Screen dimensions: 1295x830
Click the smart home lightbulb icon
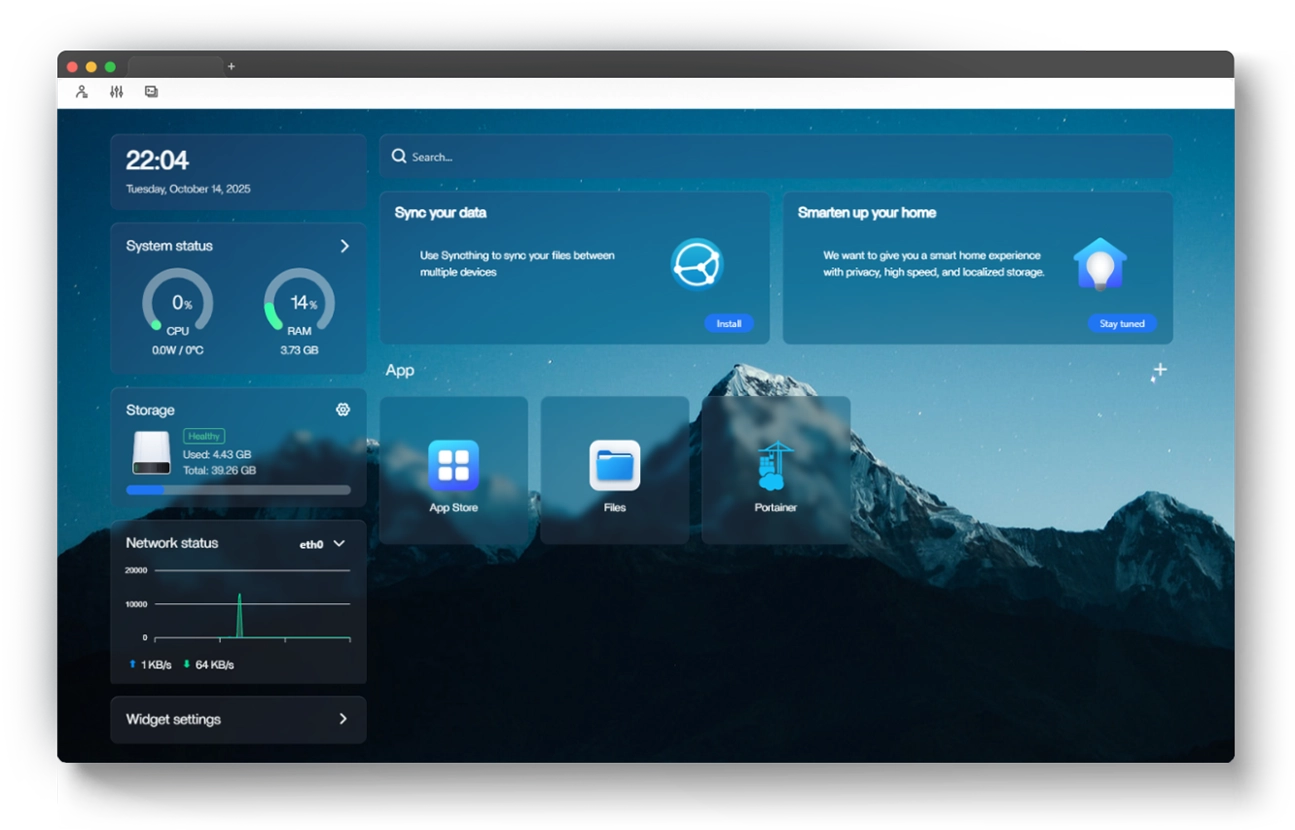tap(1100, 264)
